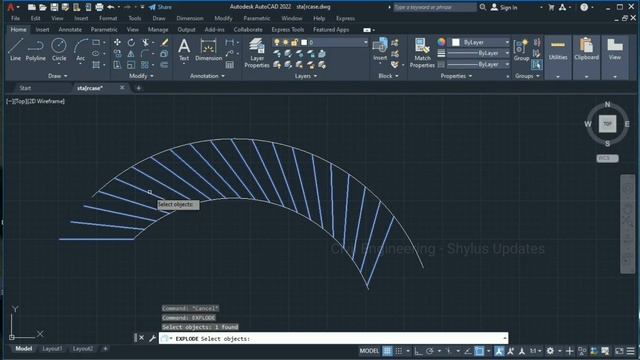Viewport: 640px width, 360px height.
Task: Select the Line tool
Action: (16, 49)
